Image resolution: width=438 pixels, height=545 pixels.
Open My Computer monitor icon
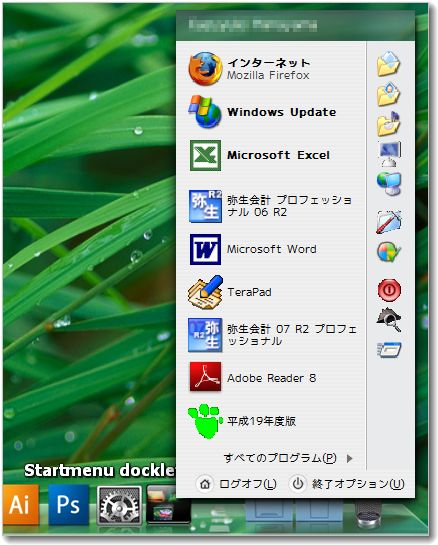coord(389,154)
